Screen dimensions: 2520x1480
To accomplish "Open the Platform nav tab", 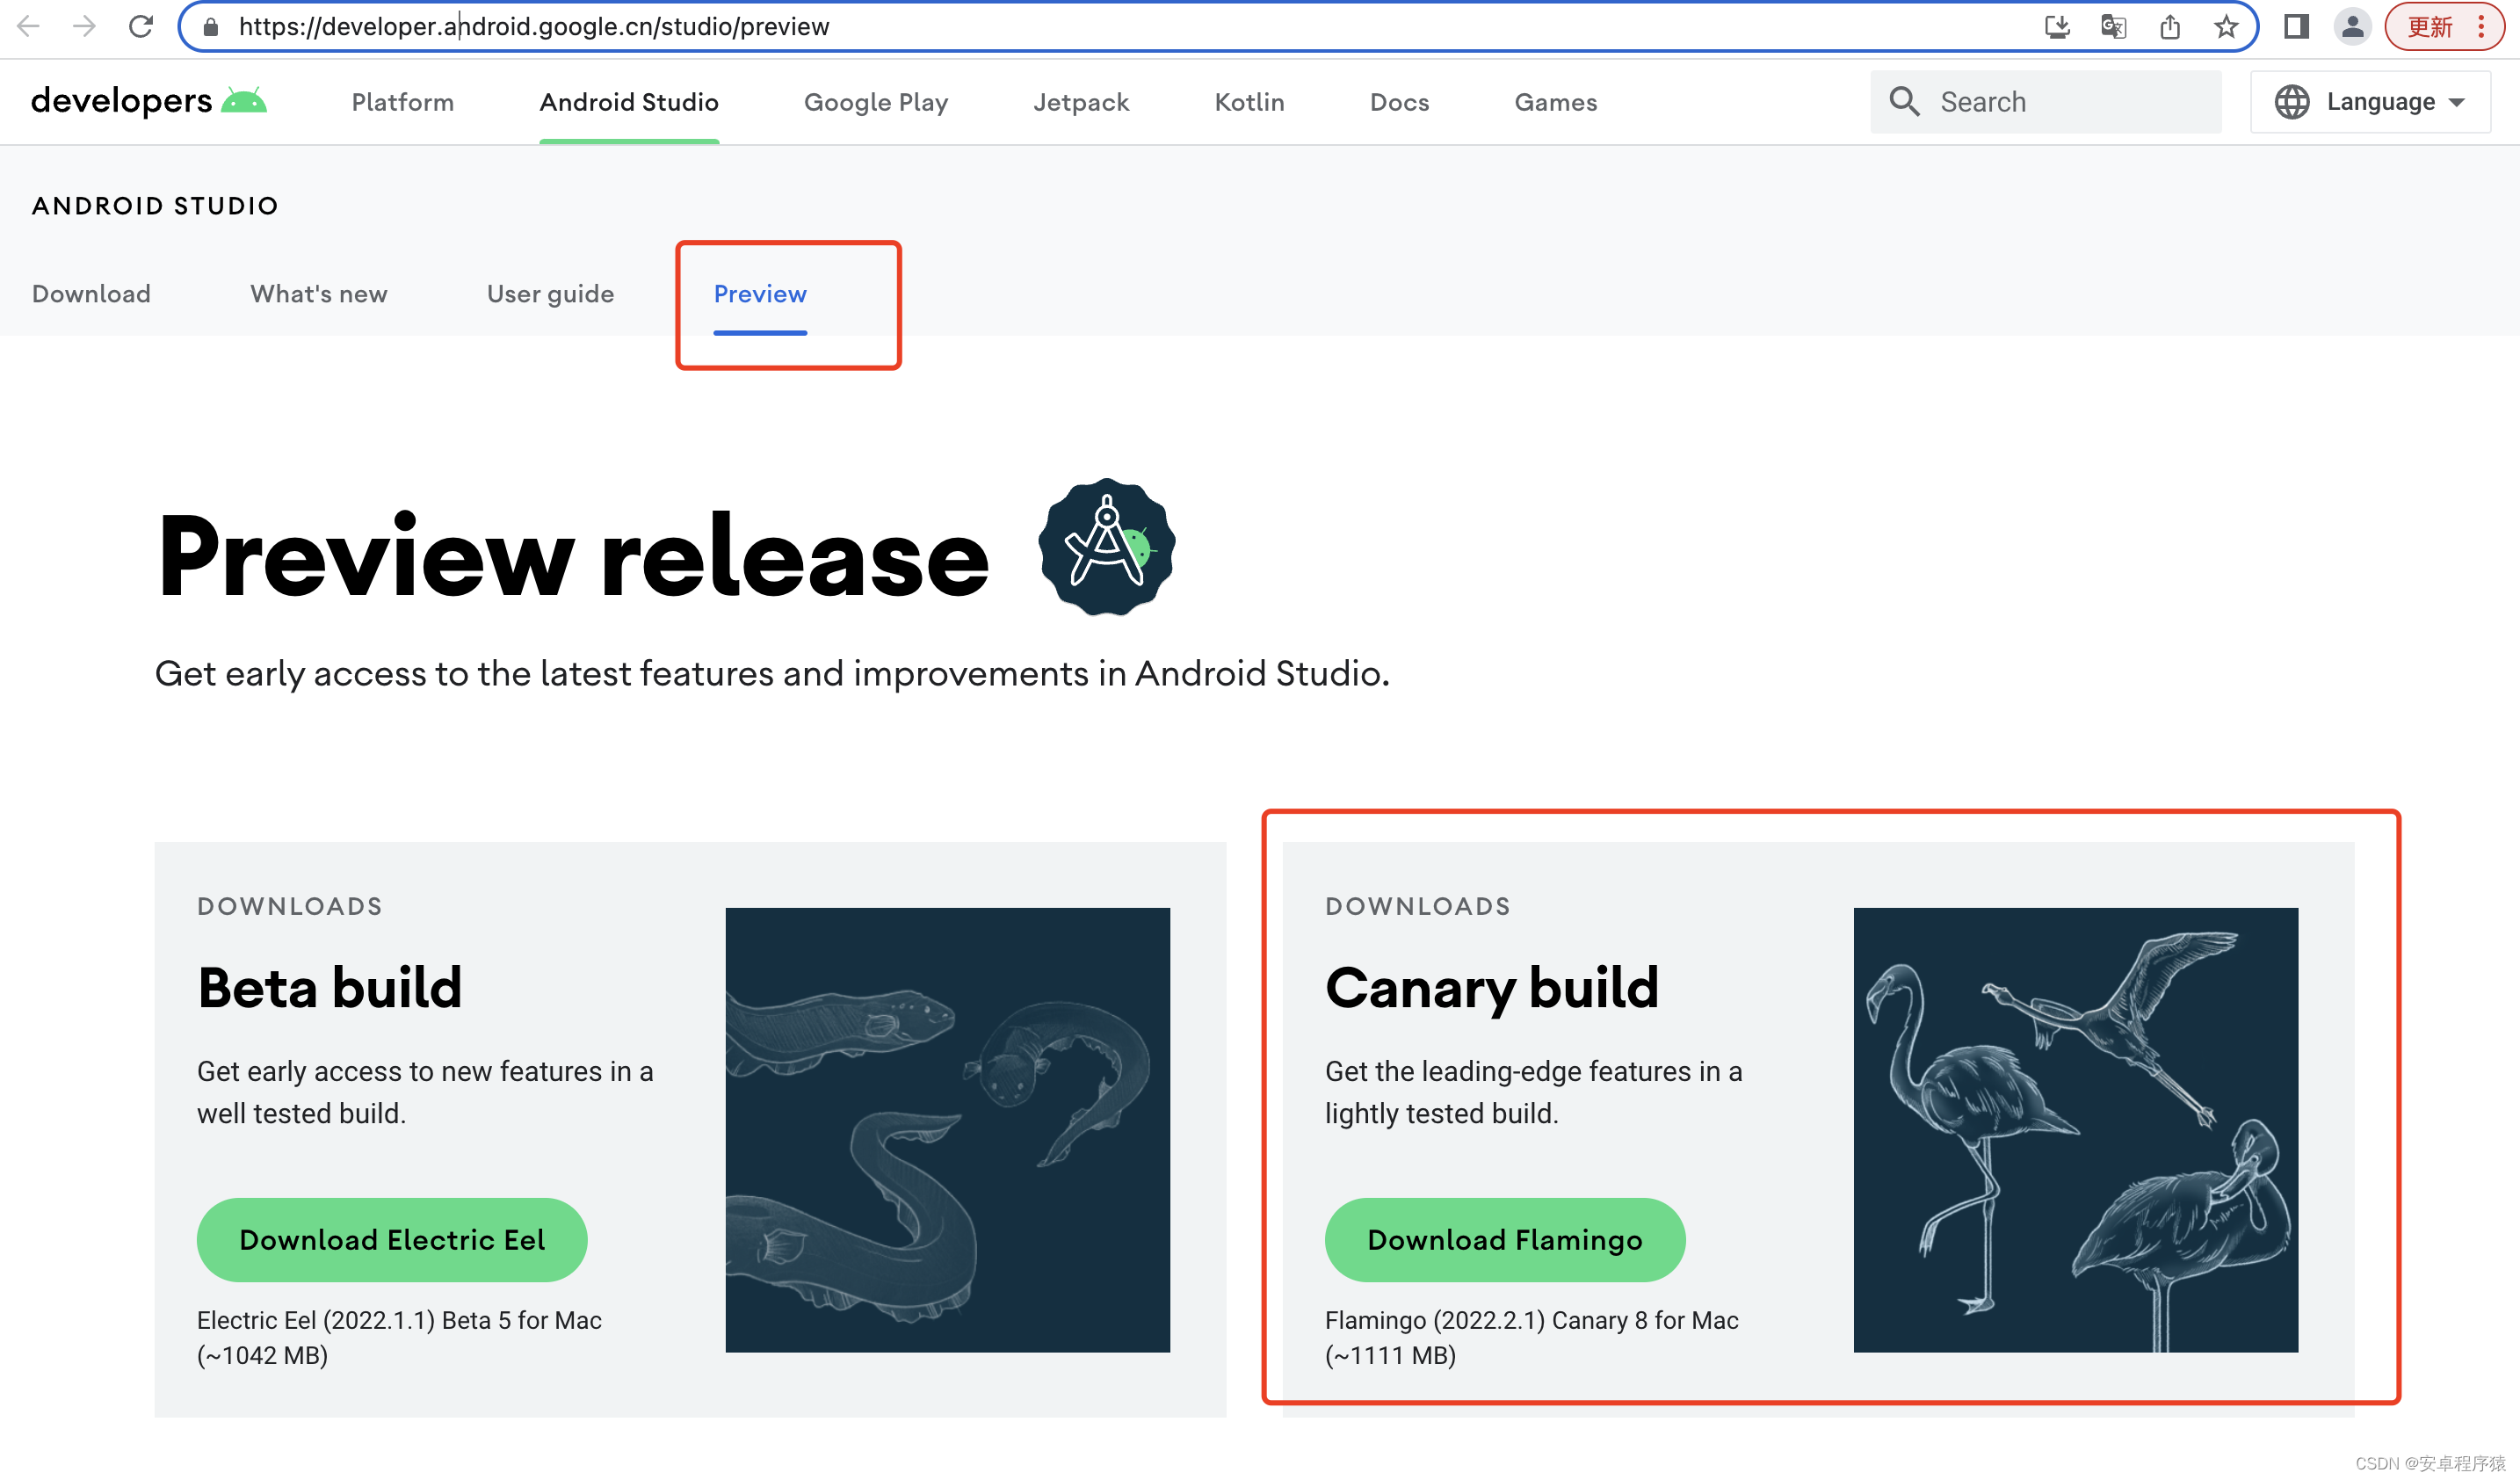I will (403, 102).
